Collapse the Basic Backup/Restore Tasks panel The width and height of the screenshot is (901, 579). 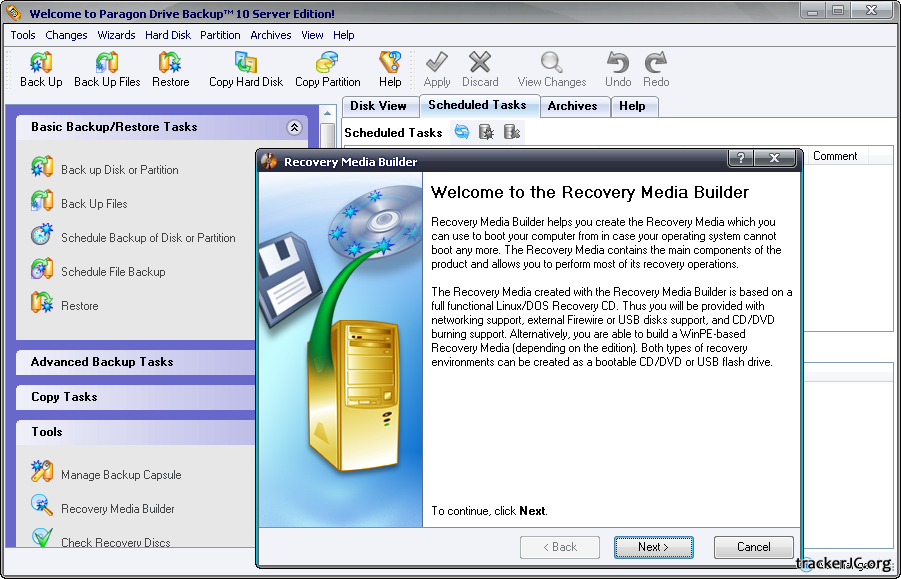[x=294, y=127]
